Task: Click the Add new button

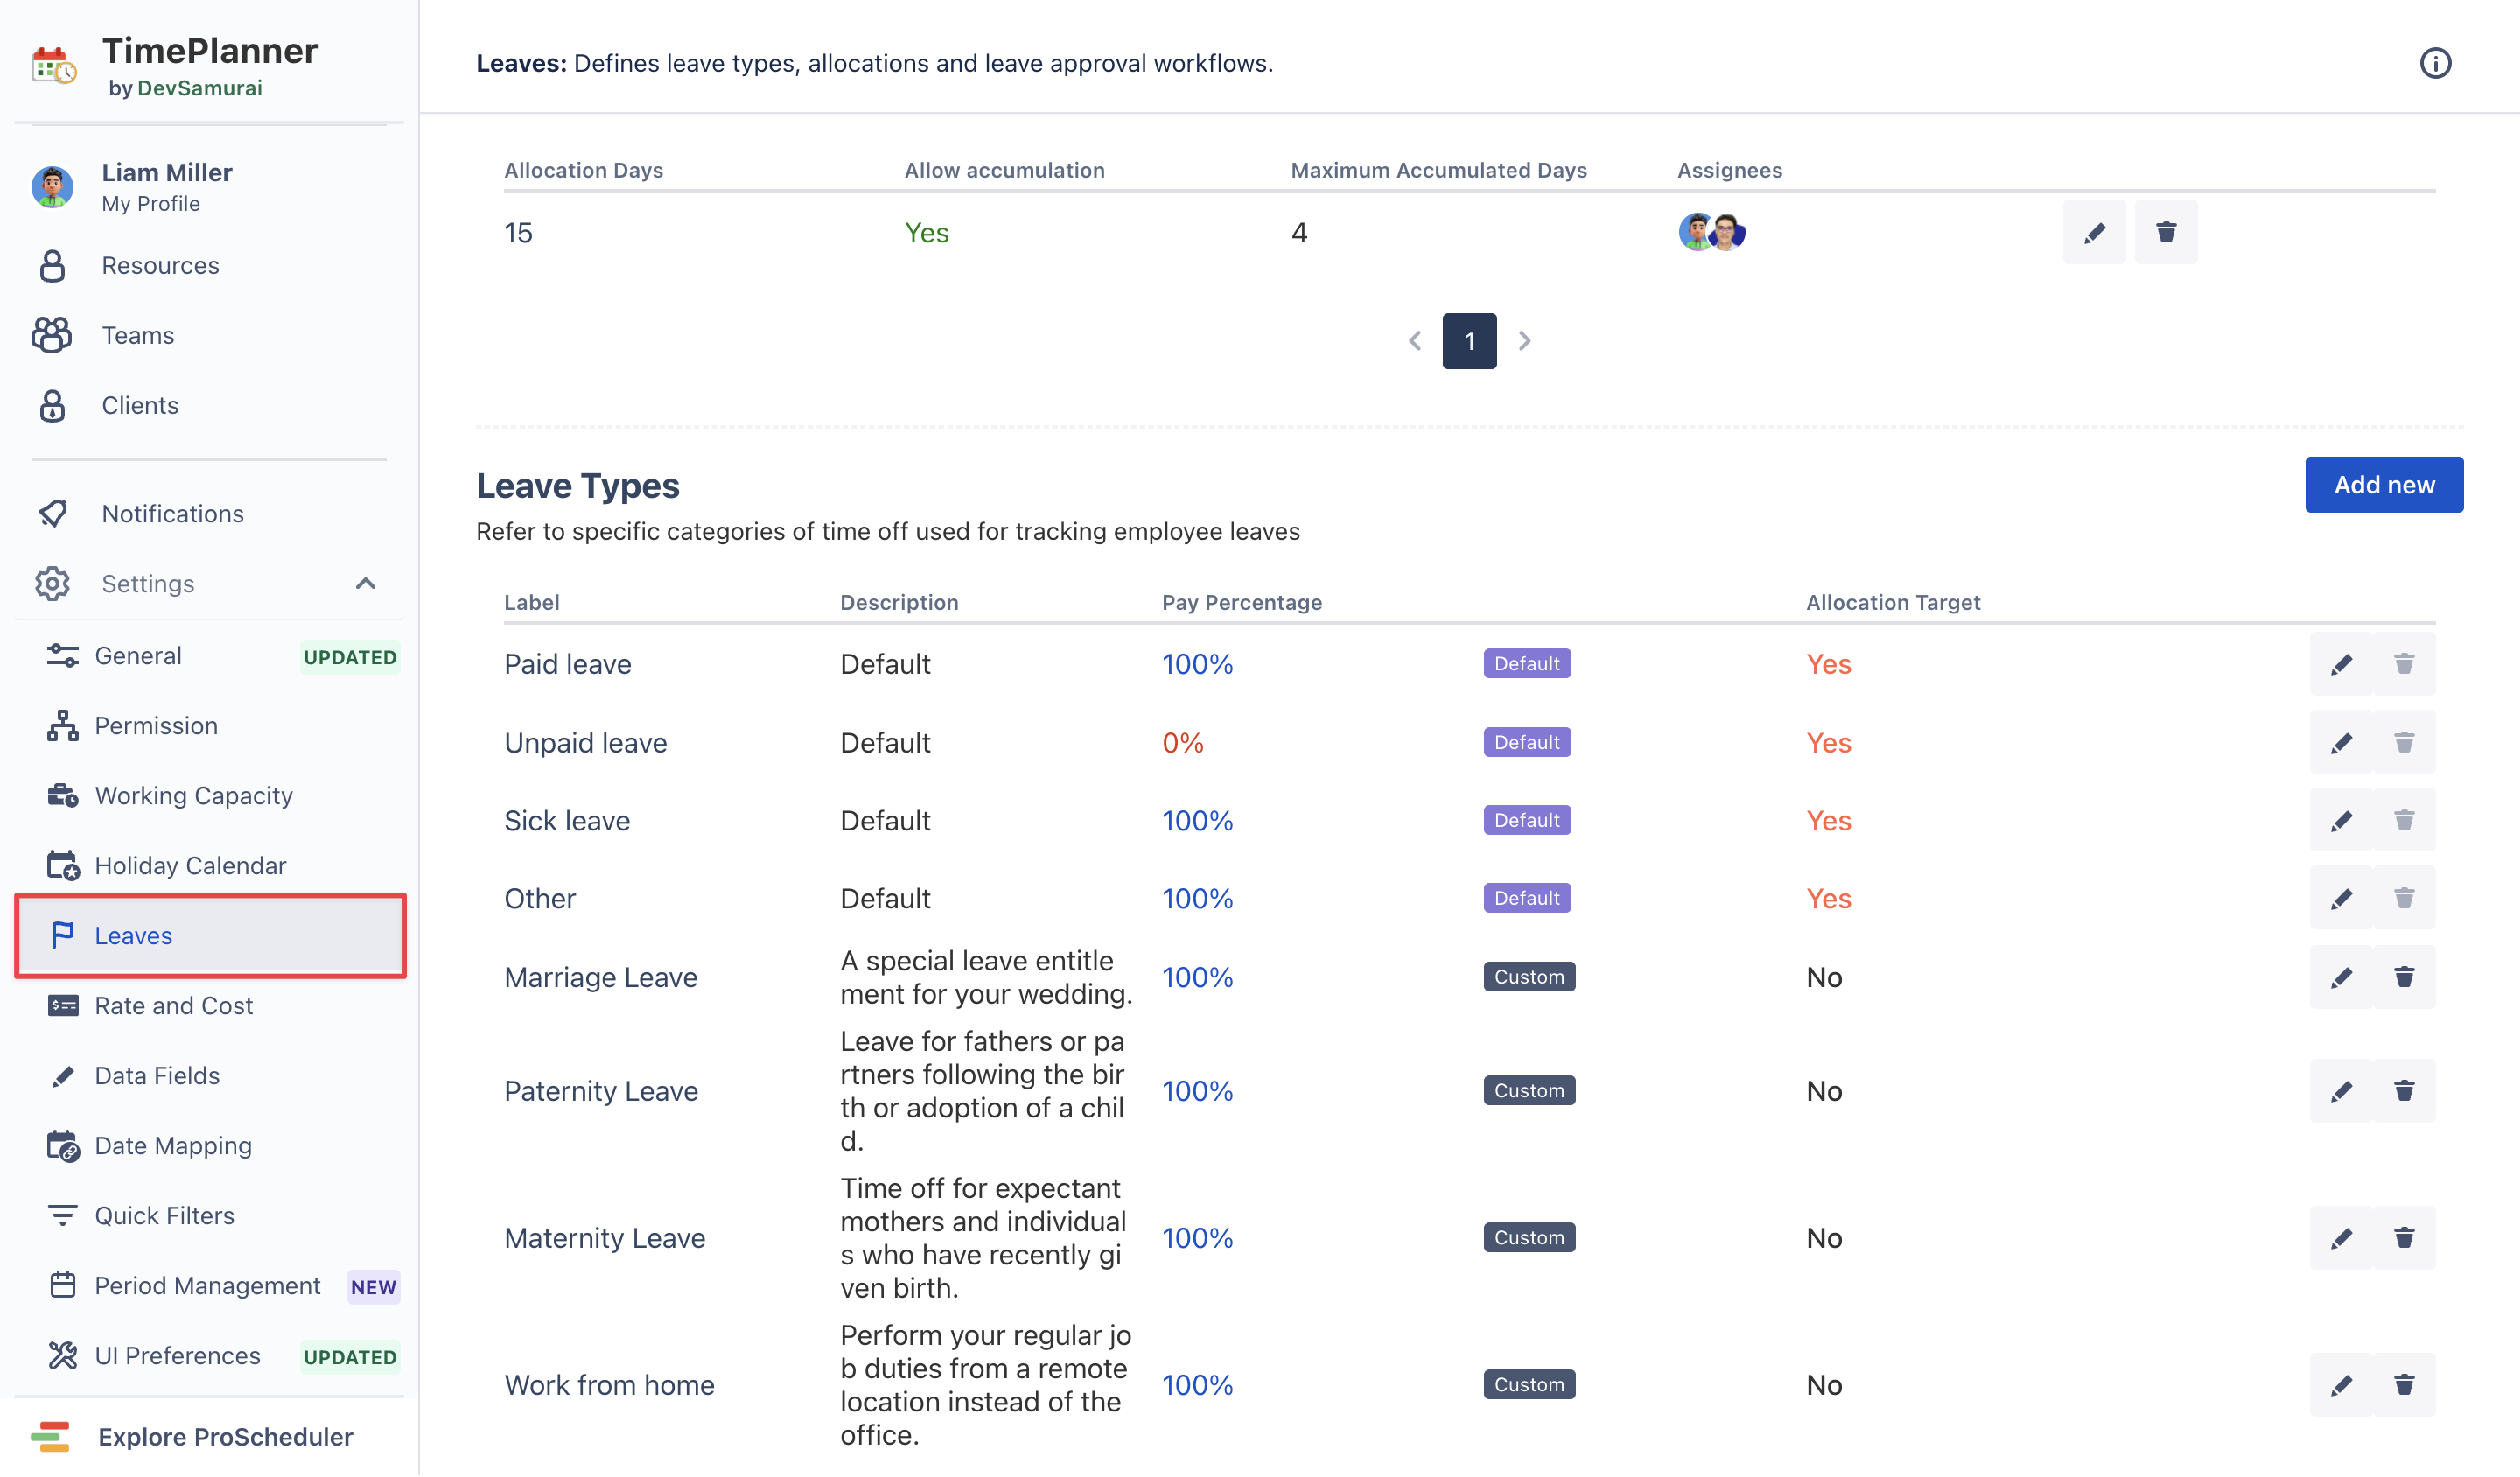Action: [x=2383, y=485]
